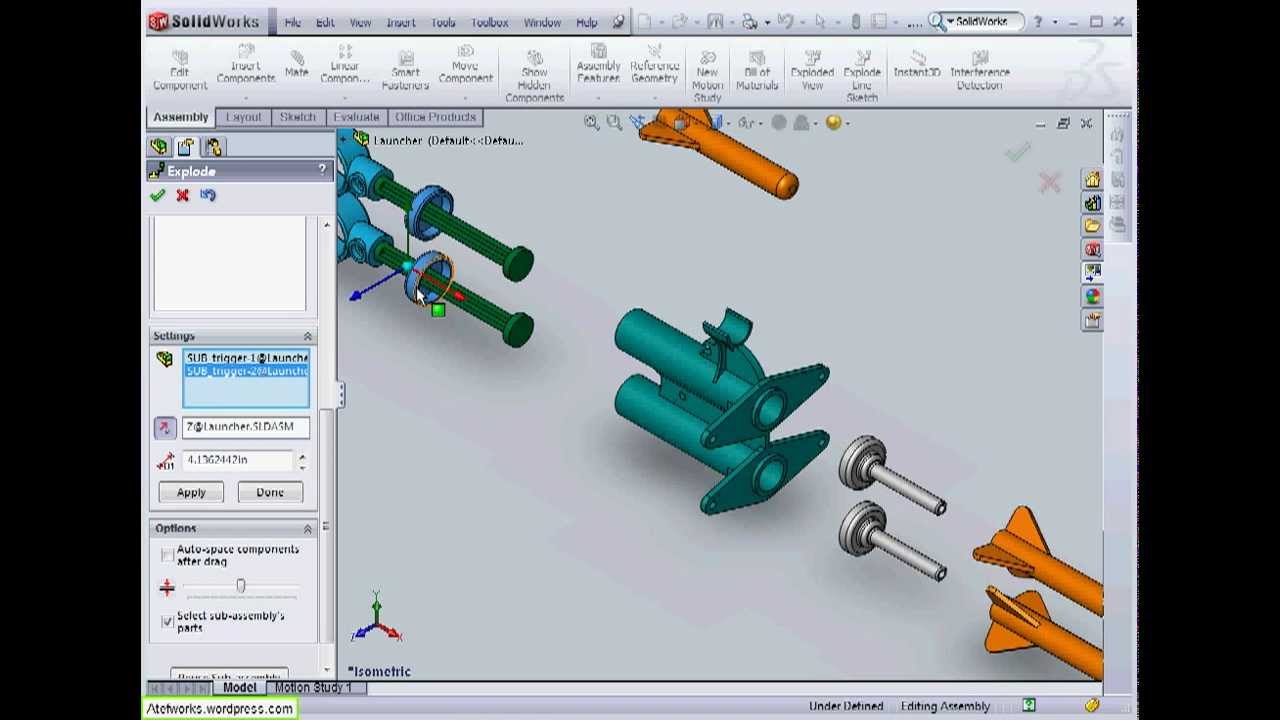Select SUB_trigger-1@Launcher in component list
Screen dimensions: 1280x720
pyautogui.click(x=246, y=358)
